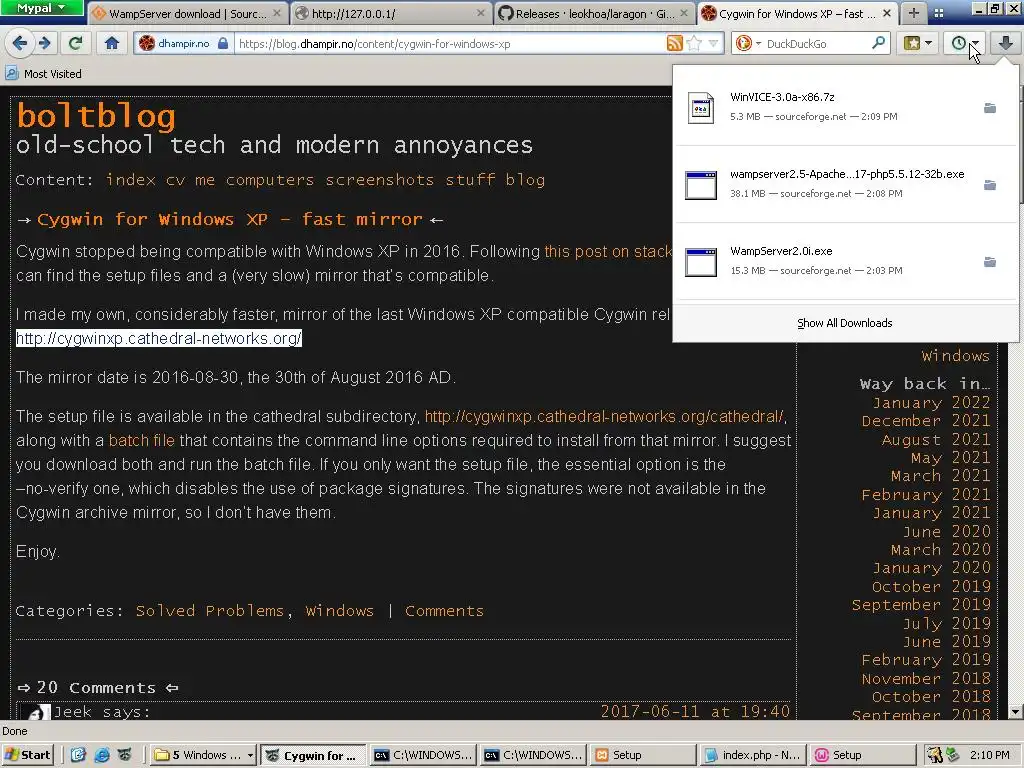This screenshot has width=1024, height=768.
Task: Click the search magnifier icon
Action: coord(878,44)
